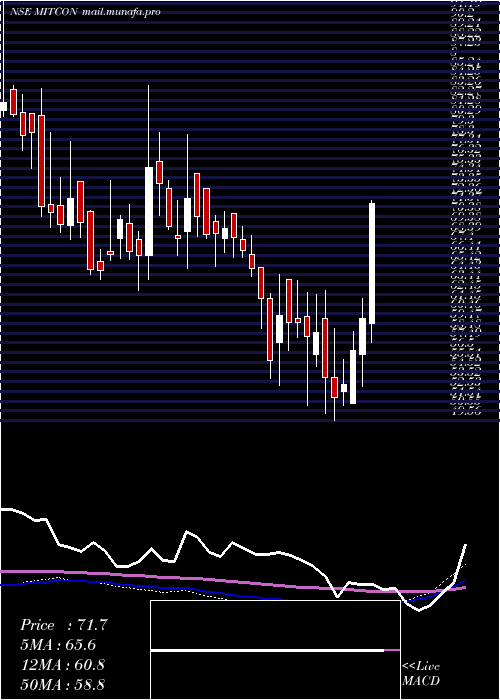Click the white horizontal line inside the MACD box
The height and width of the screenshot is (700, 500).
pyautogui.click(x=267, y=650)
